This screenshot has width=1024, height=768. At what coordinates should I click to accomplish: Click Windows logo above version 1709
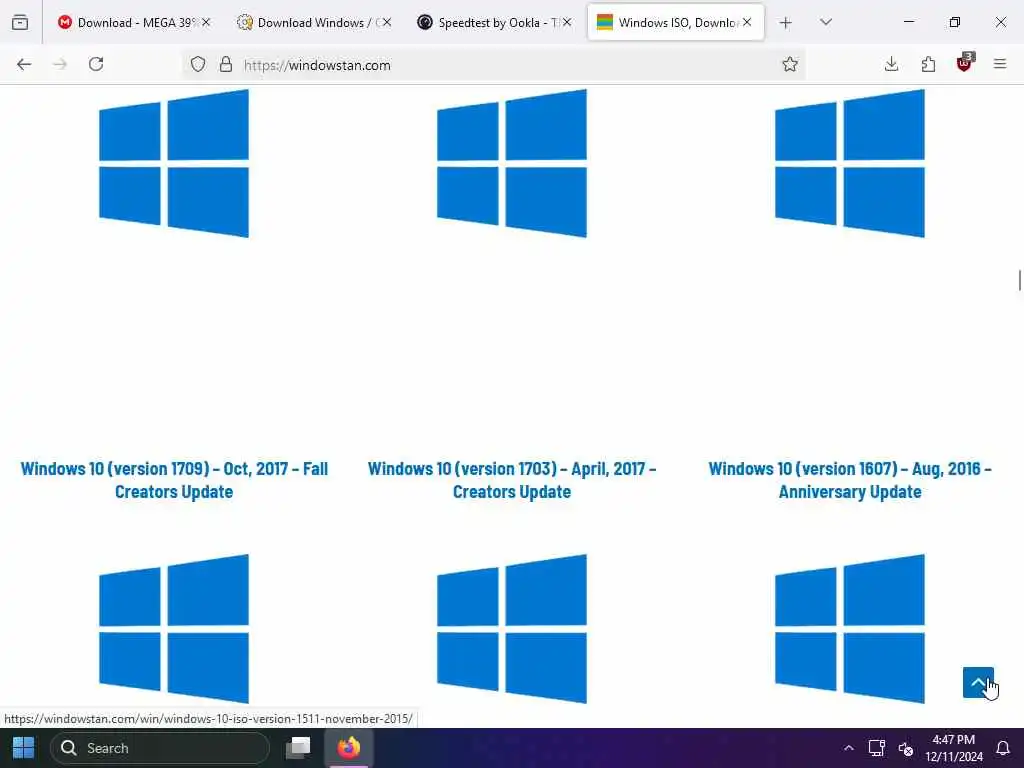(174, 163)
